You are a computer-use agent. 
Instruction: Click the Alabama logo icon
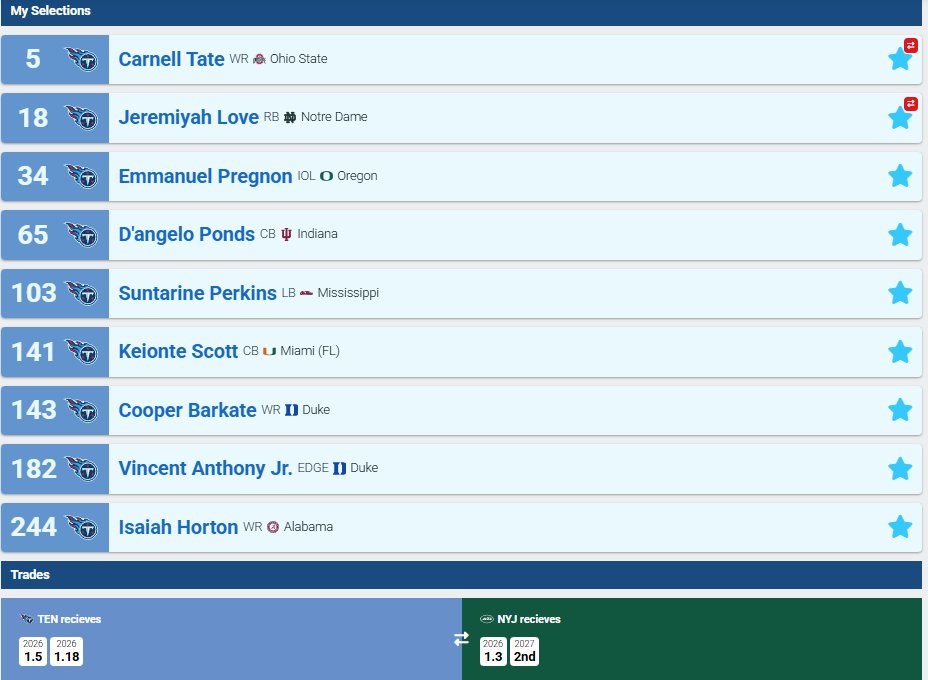point(273,527)
